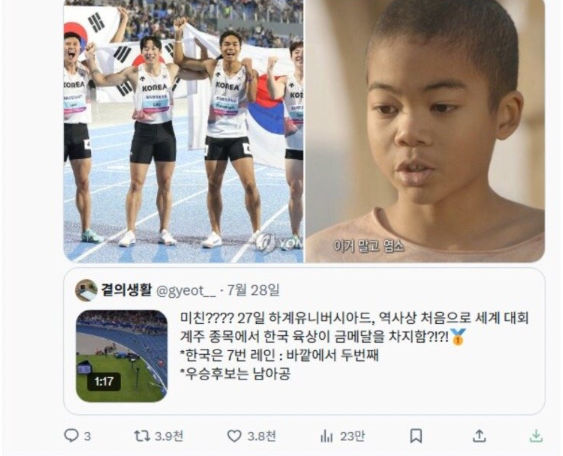This screenshot has height=456, width=563.
Task: Open view analytics bar chart icon
Action: 326,436
